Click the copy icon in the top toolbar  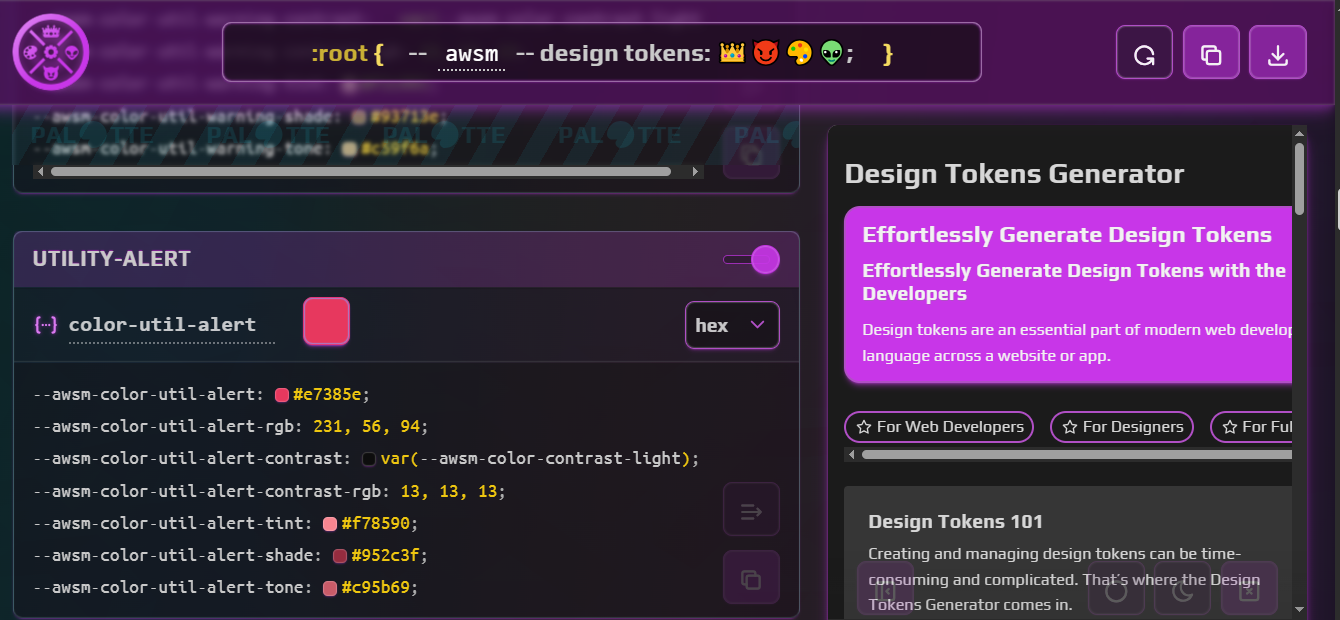click(1211, 52)
